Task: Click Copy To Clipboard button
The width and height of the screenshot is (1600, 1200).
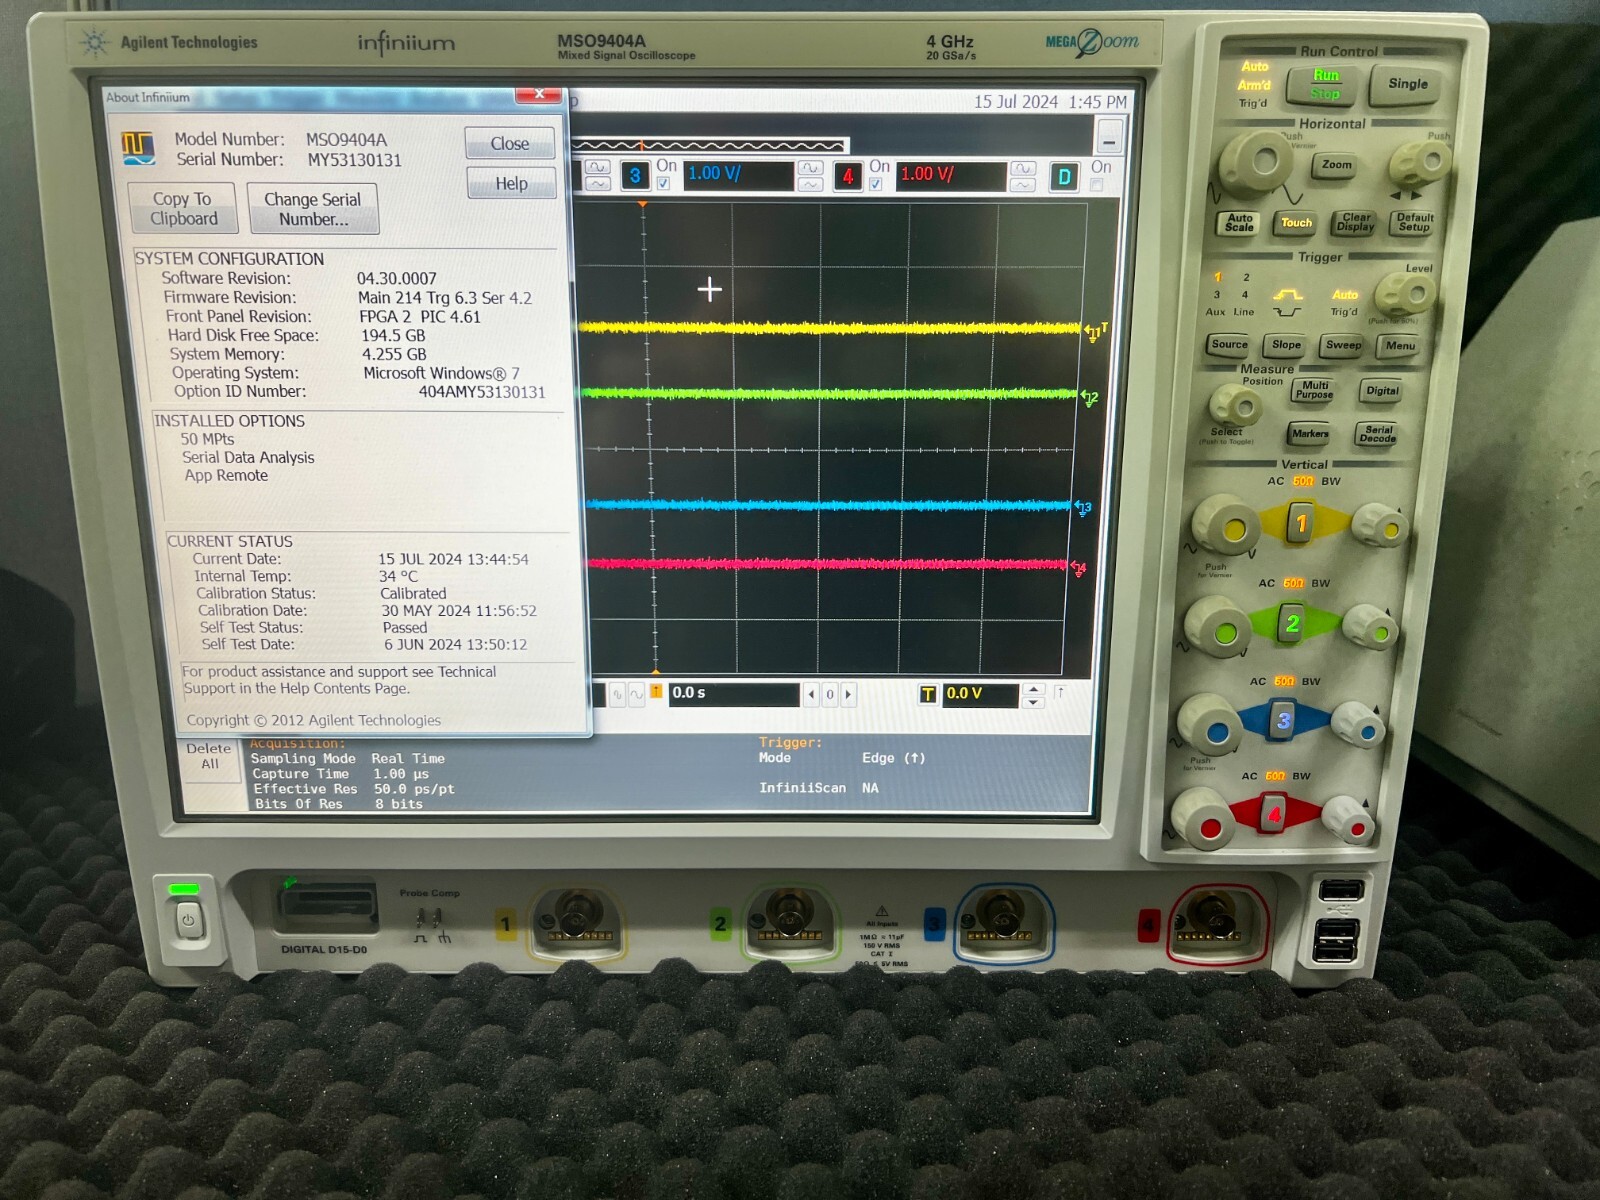Action: point(184,209)
